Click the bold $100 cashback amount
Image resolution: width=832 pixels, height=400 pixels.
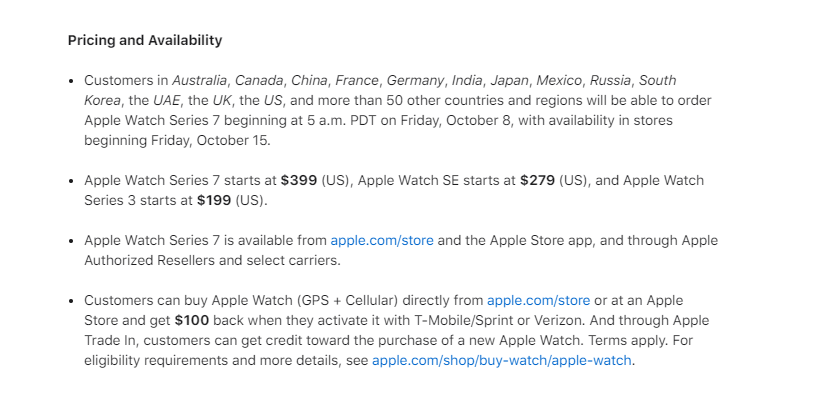(x=192, y=321)
